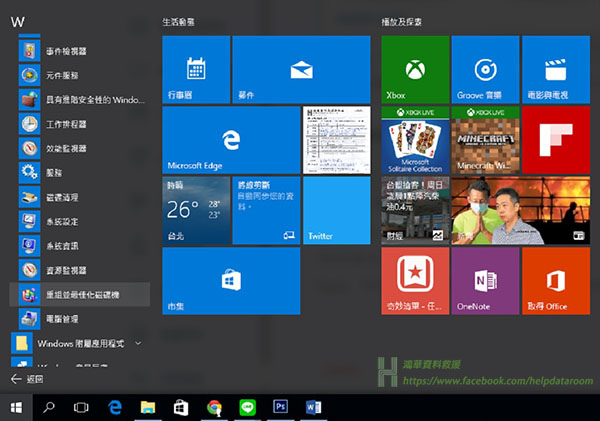Image resolution: width=600 pixels, height=421 pixels.
Task: Open Photoshop from the taskbar
Action: coord(281,407)
